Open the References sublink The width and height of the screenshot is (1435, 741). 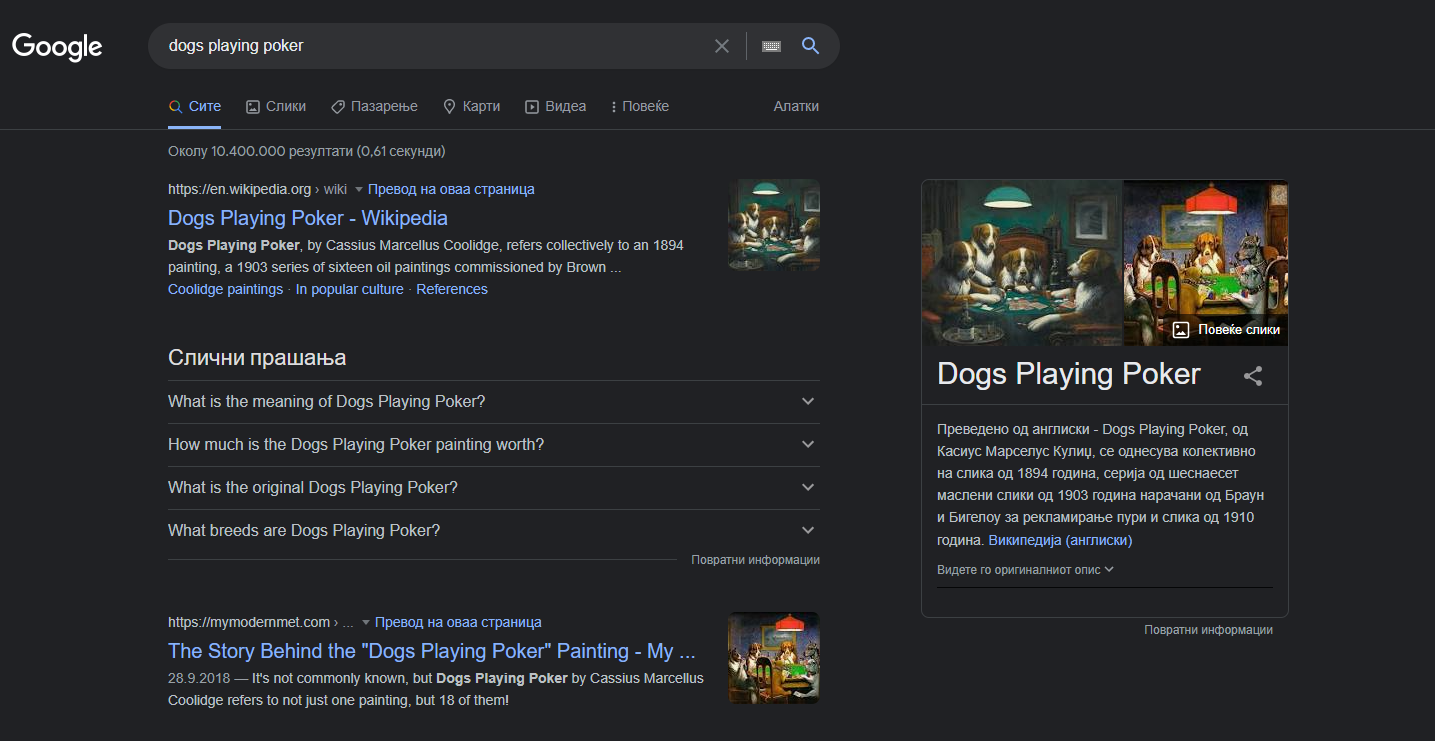(x=452, y=289)
